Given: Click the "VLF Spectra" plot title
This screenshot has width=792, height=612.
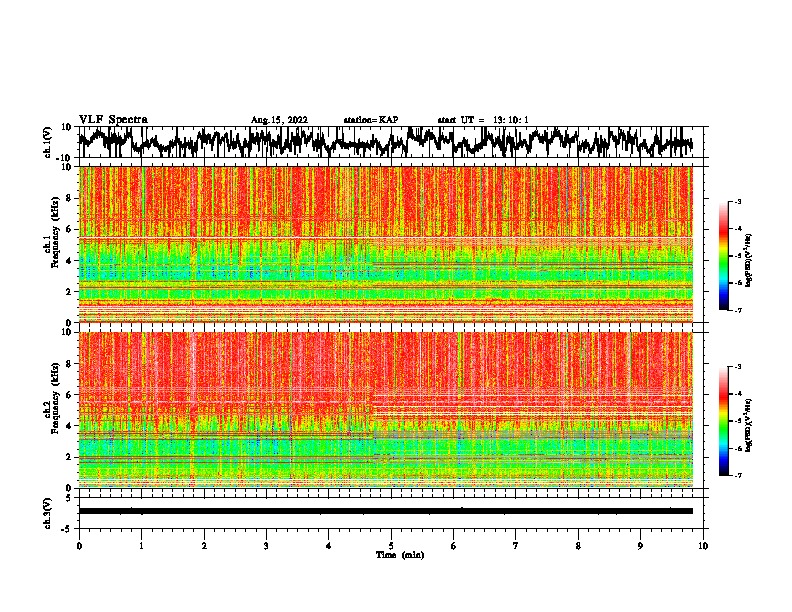Looking at the screenshot, I should (113, 120).
